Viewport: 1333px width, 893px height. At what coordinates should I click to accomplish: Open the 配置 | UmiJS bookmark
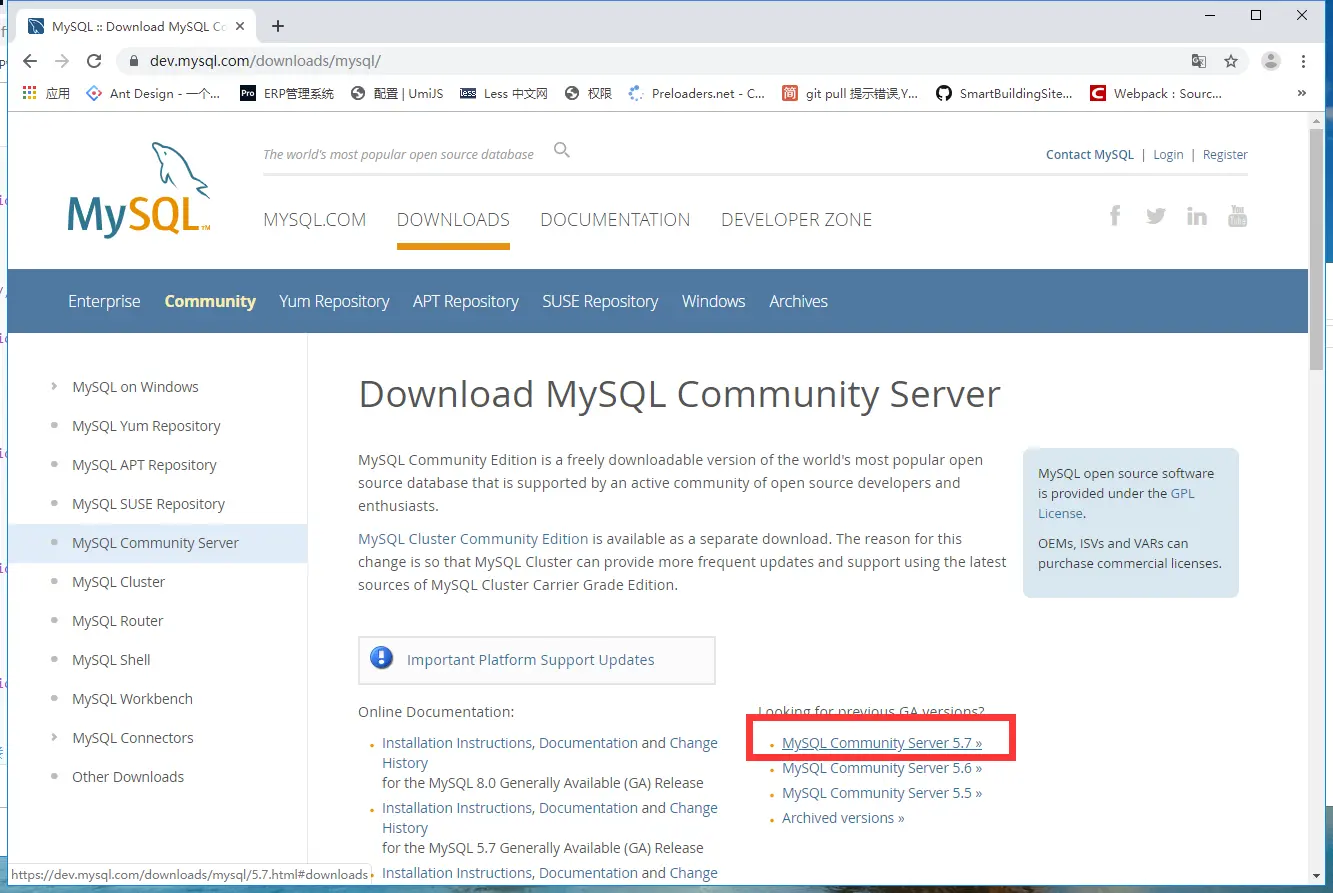click(x=397, y=93)
